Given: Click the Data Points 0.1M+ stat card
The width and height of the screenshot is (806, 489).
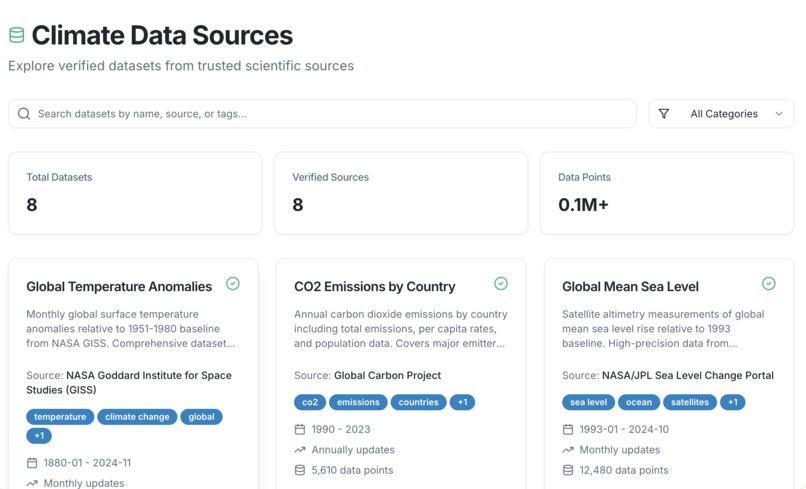Looking at the screenshot, I should tap(667, 193).
